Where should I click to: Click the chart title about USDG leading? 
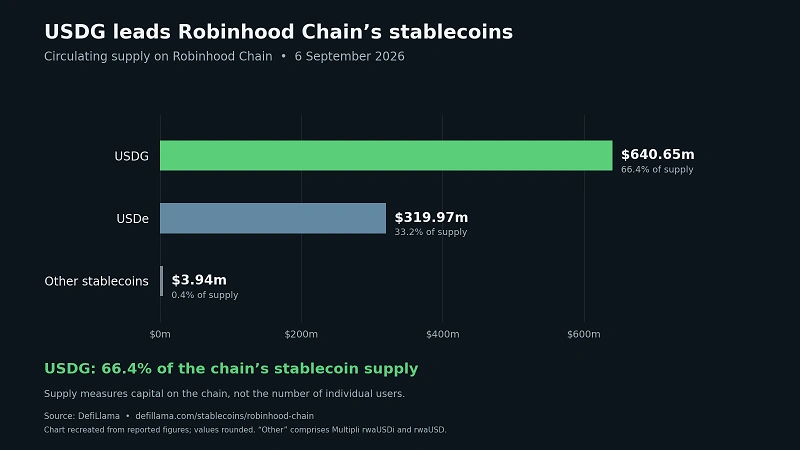[x=279, y=32]
